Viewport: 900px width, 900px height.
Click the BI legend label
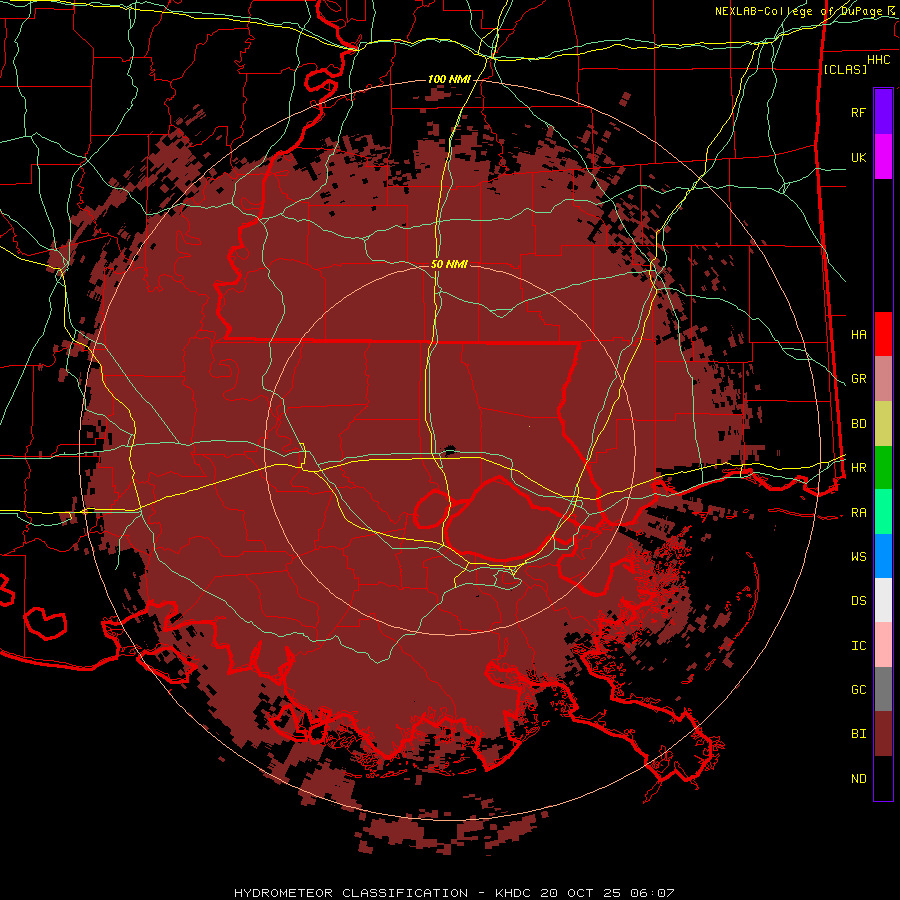858,734
